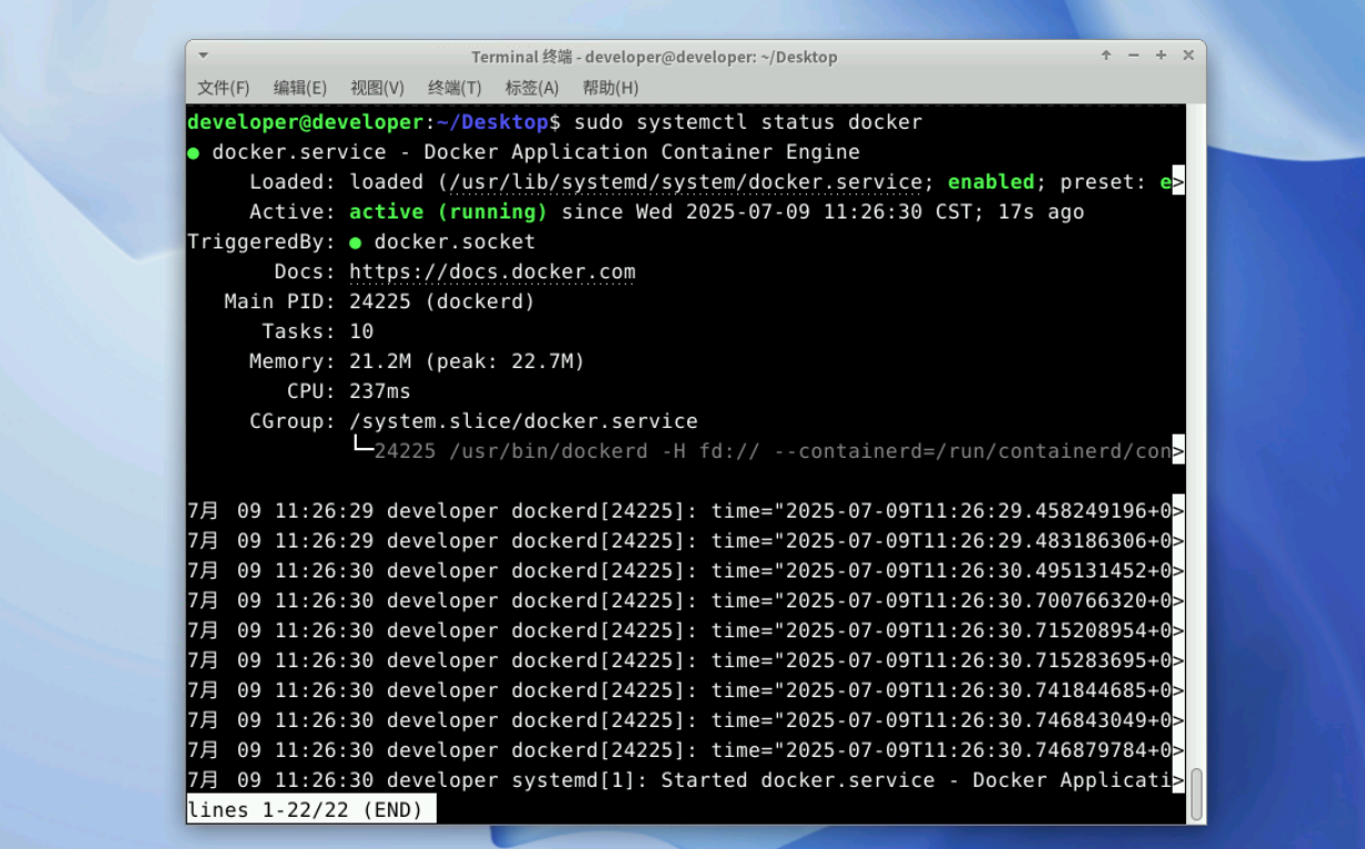This screenshot has height=849, width=1365.
Task: Click the log line with timestamp 11:26:30.715283695
Action: click(x=686, y=661)
